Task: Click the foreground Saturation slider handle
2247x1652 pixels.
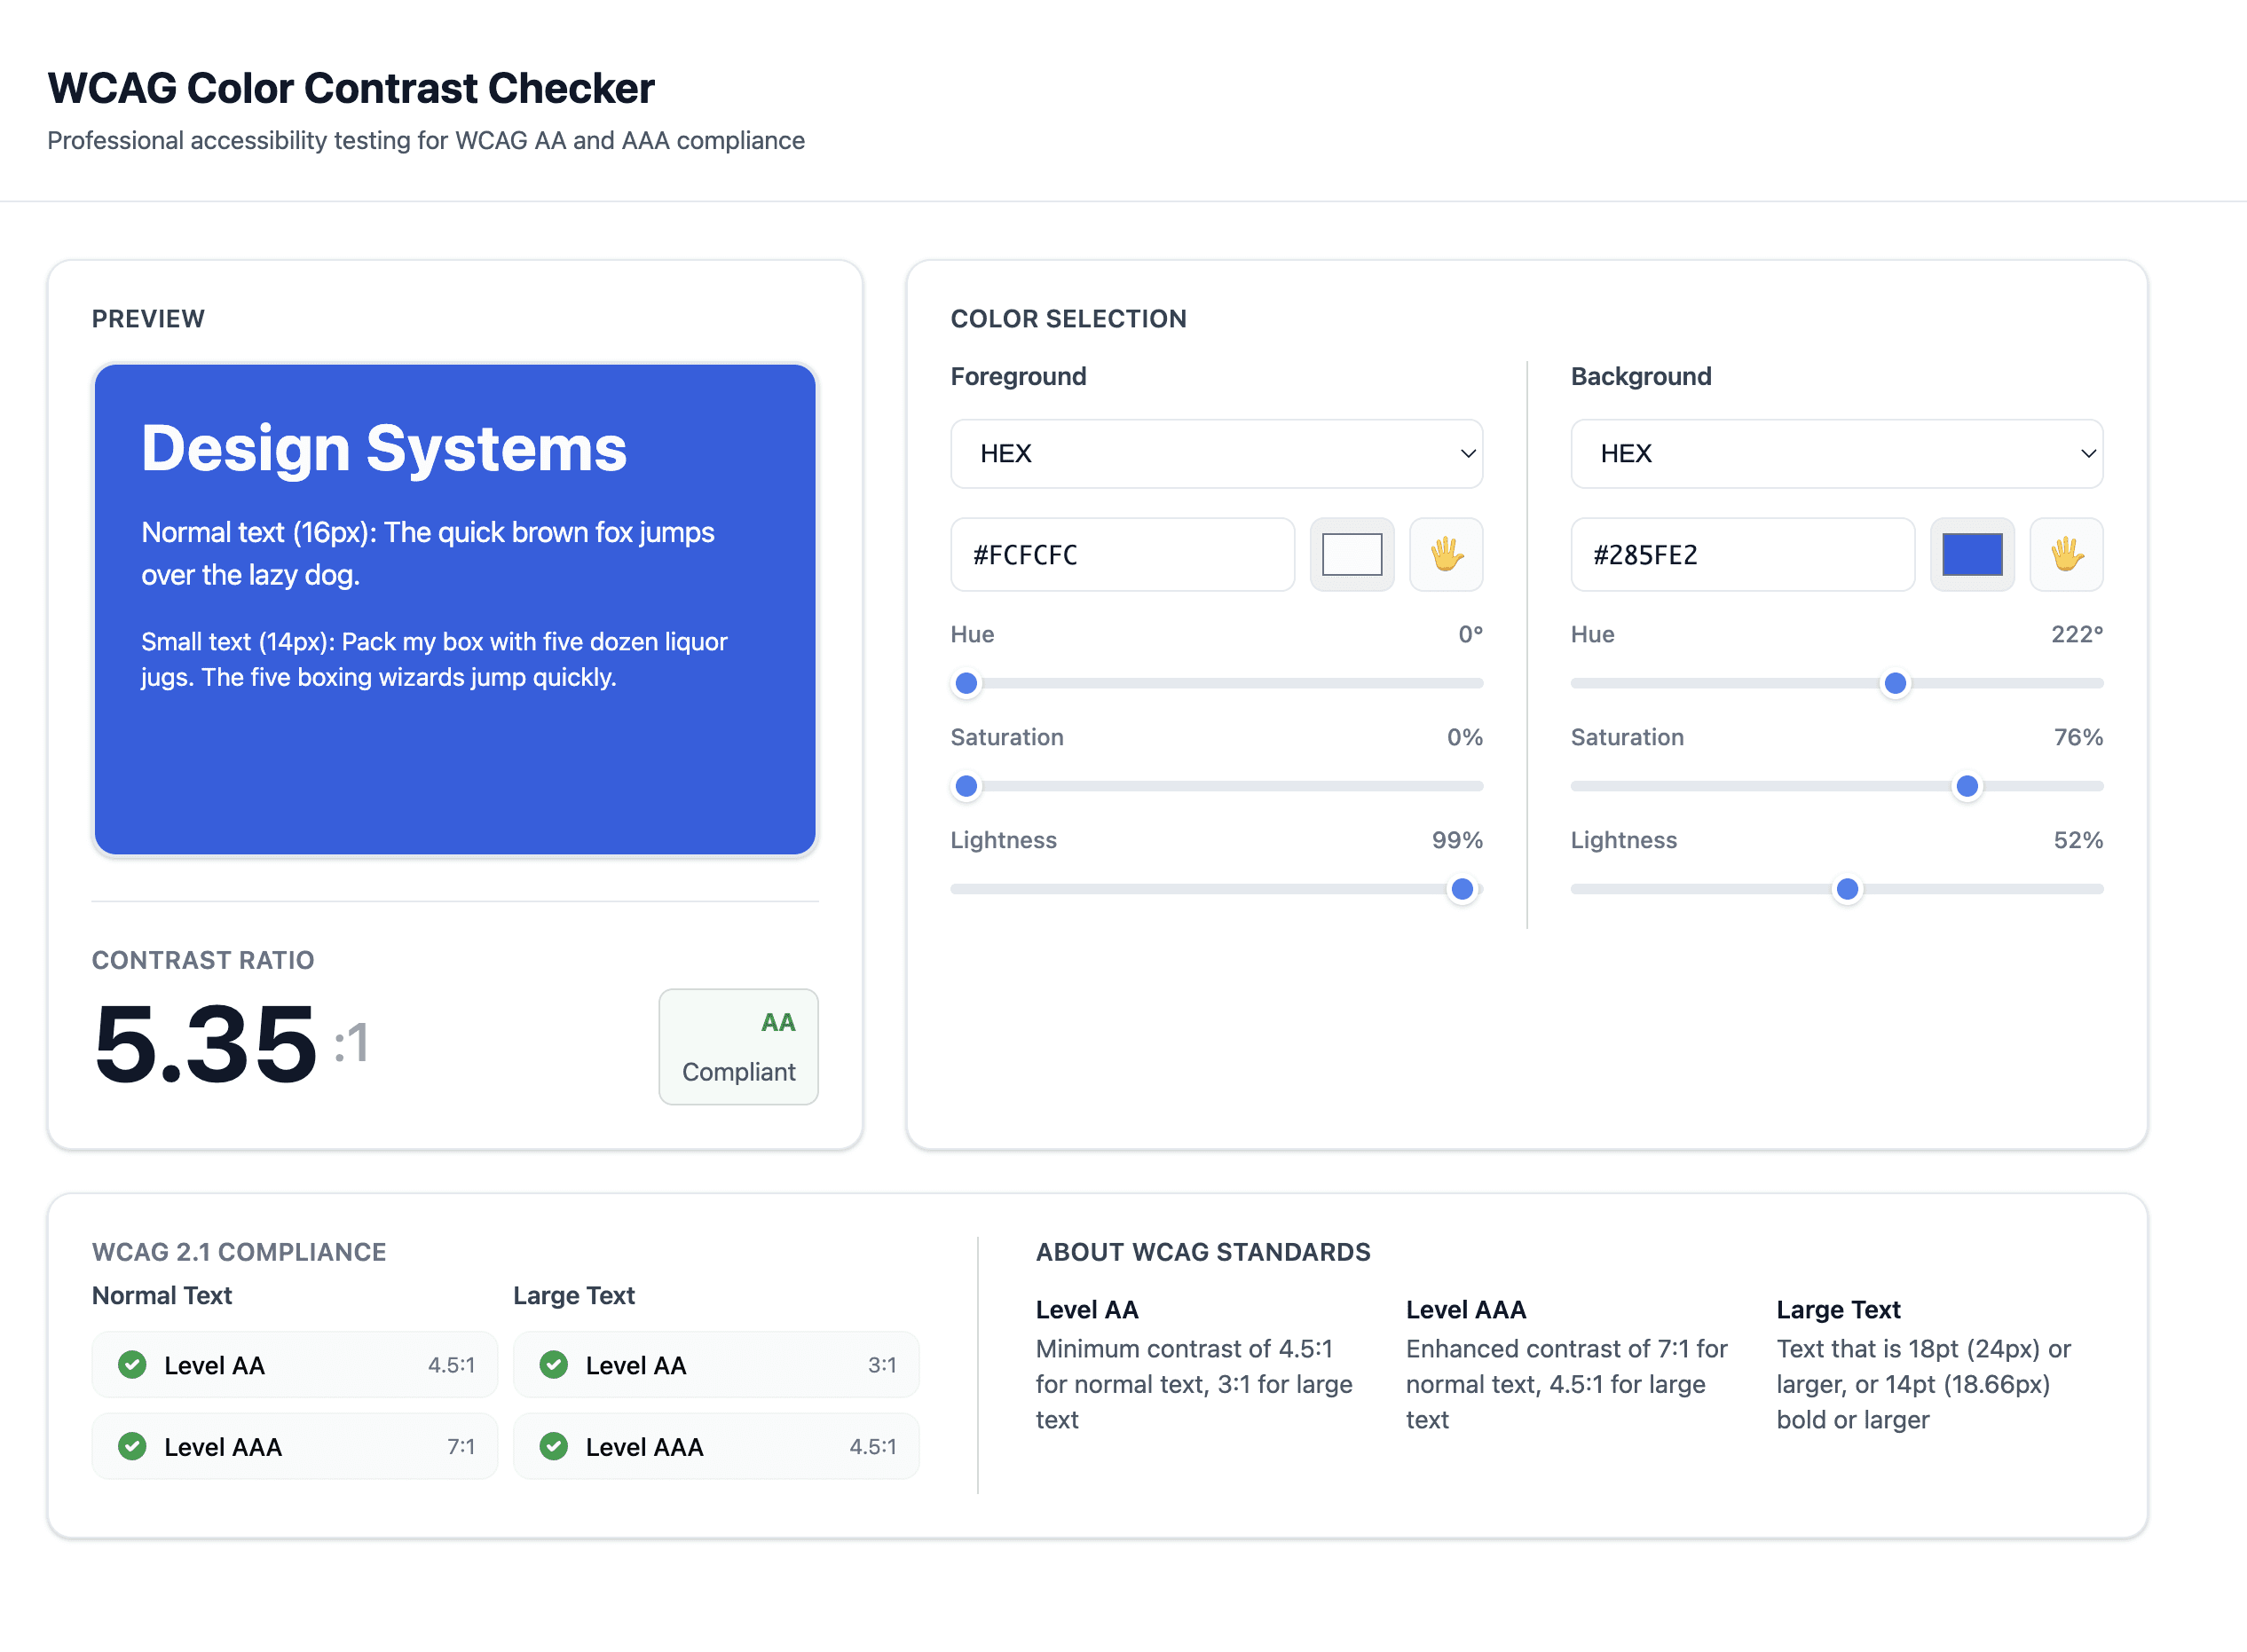Action: click(966, 786)
